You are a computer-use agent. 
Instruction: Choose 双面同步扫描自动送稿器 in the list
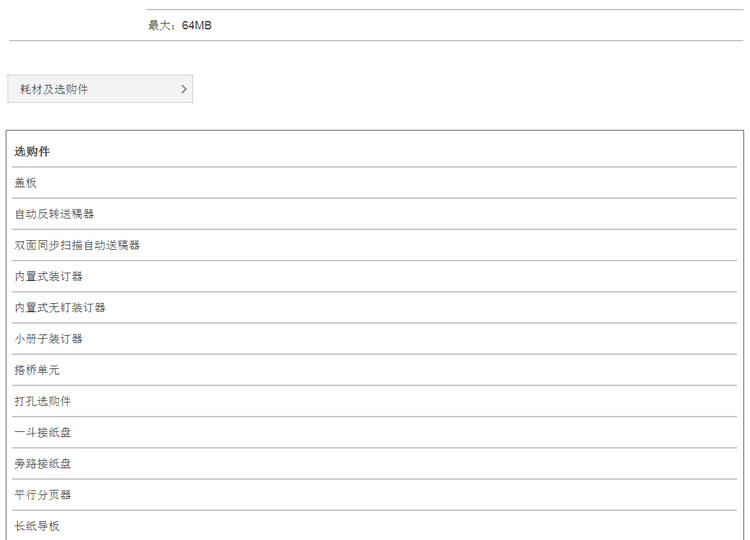(375, 245)
